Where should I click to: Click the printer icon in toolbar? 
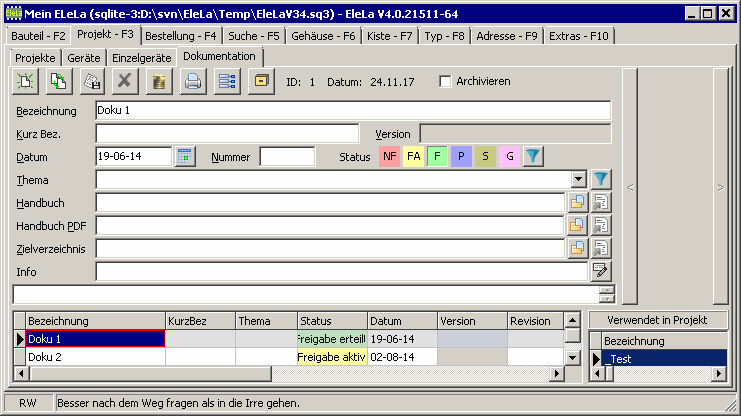point(192,82)
